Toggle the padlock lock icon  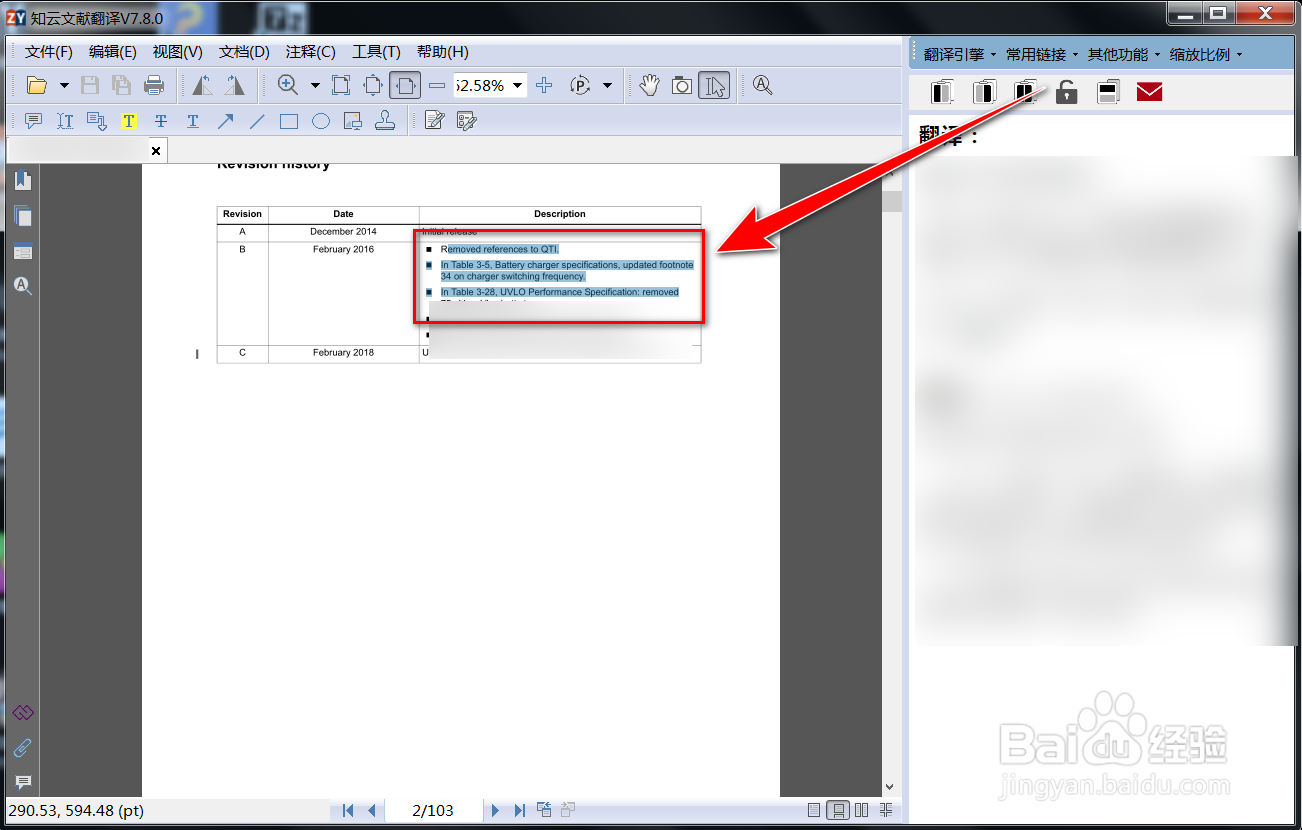click(1067, 92)
